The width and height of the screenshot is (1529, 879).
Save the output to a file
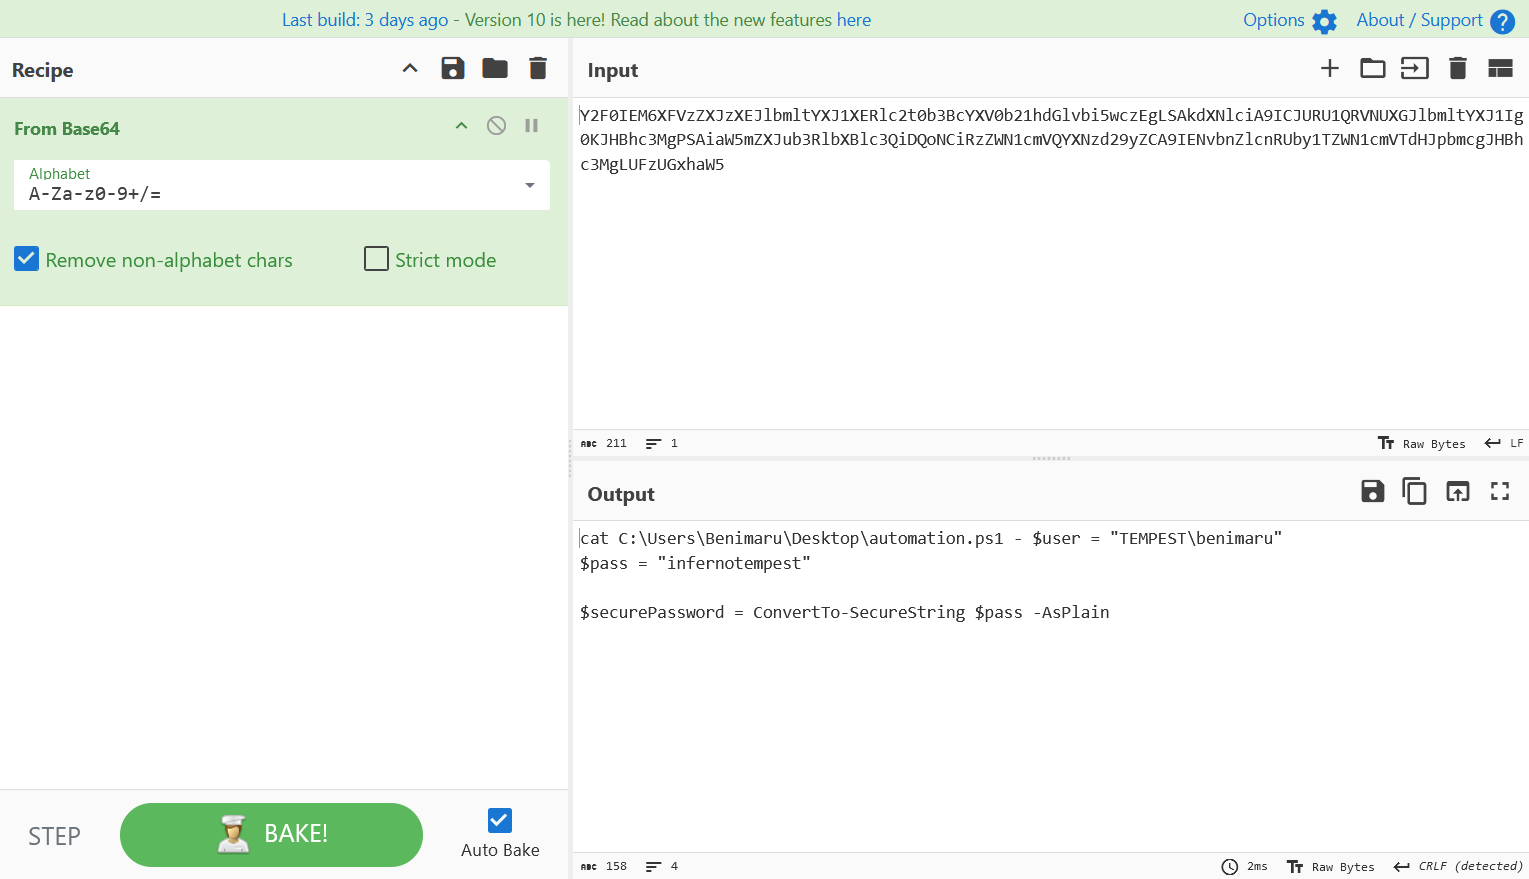point(1372,491)
